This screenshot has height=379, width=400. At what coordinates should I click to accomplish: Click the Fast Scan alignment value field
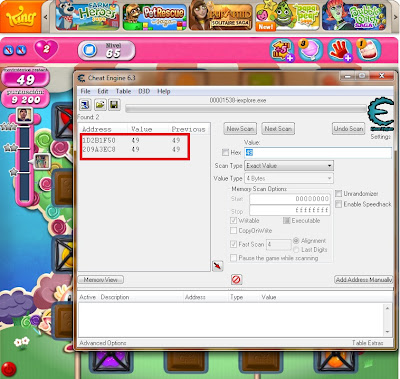(x=278, y=245)
